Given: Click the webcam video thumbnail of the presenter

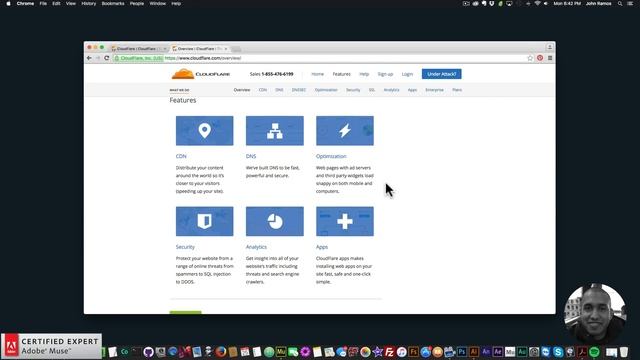Looking at the screenshot, I should (595, 313).
